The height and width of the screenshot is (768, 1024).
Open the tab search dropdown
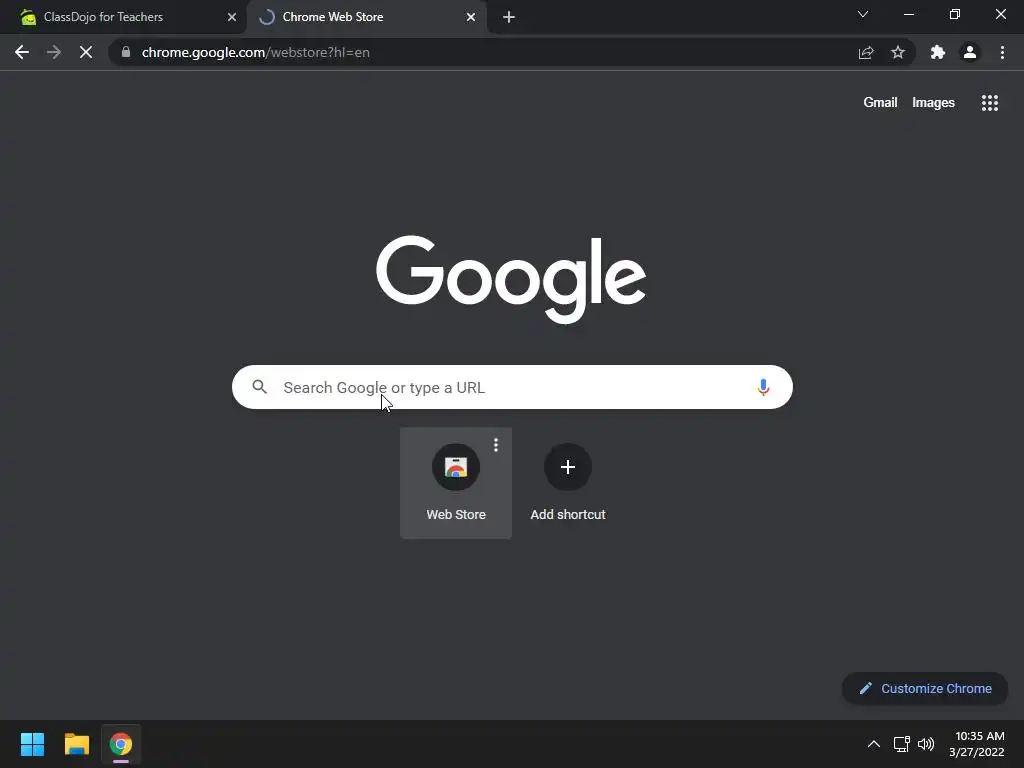(x=863, y=14)
